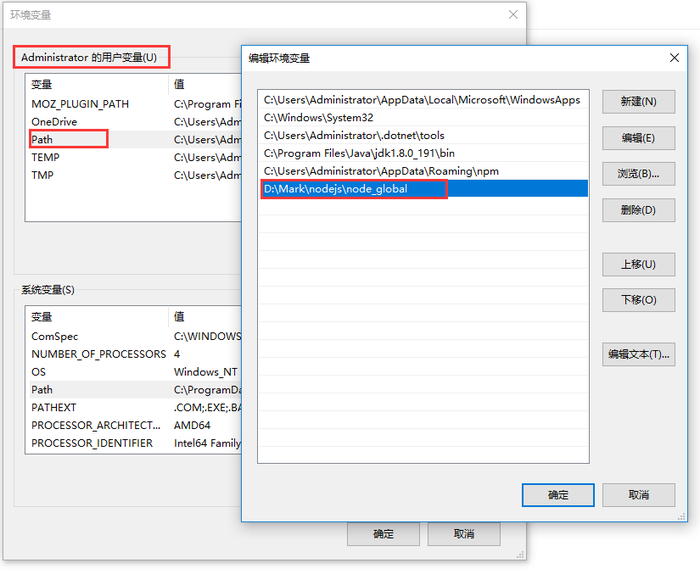Viewport: 700px width, 574px height.
Task: Move entry down with 下移(O)
Action: tap(638, 300)
